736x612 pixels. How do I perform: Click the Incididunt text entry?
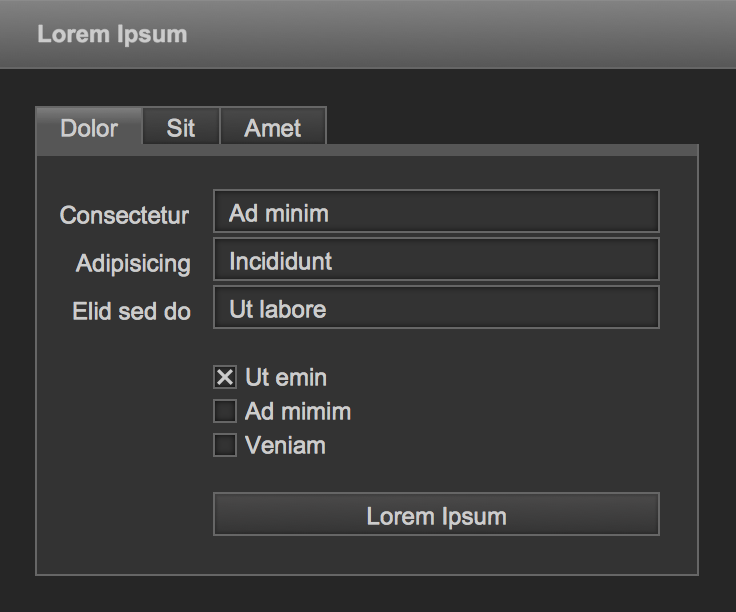coord(281,261)
